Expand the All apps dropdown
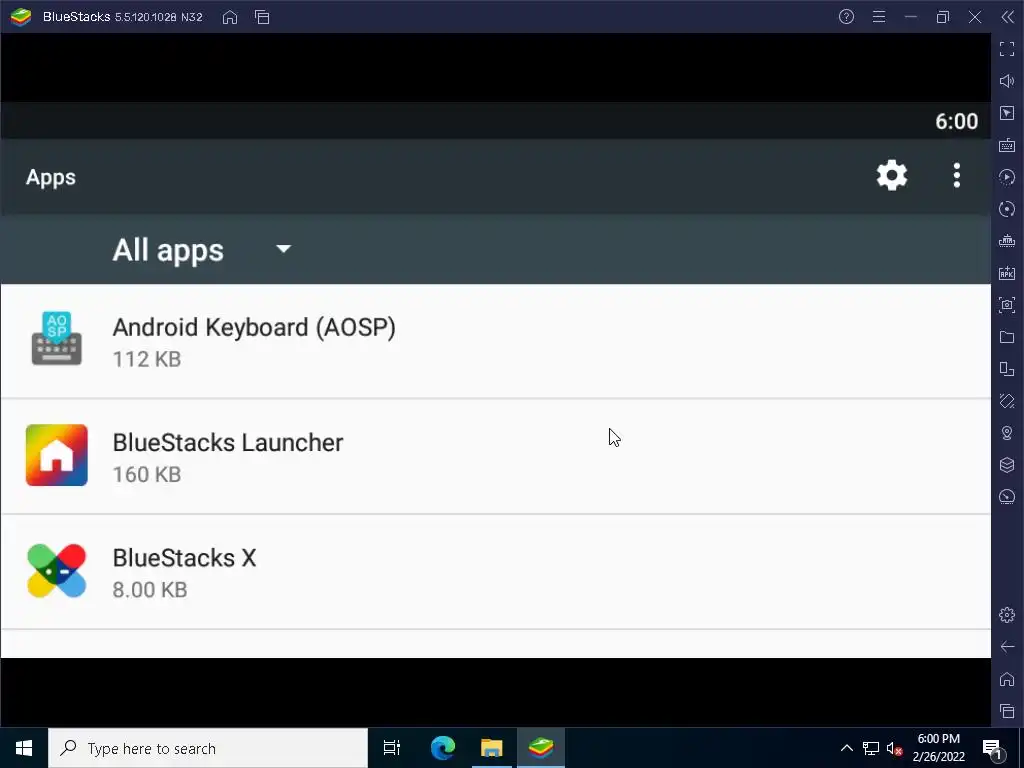This screenshot has height=768, width=1024. click(202, 250)
